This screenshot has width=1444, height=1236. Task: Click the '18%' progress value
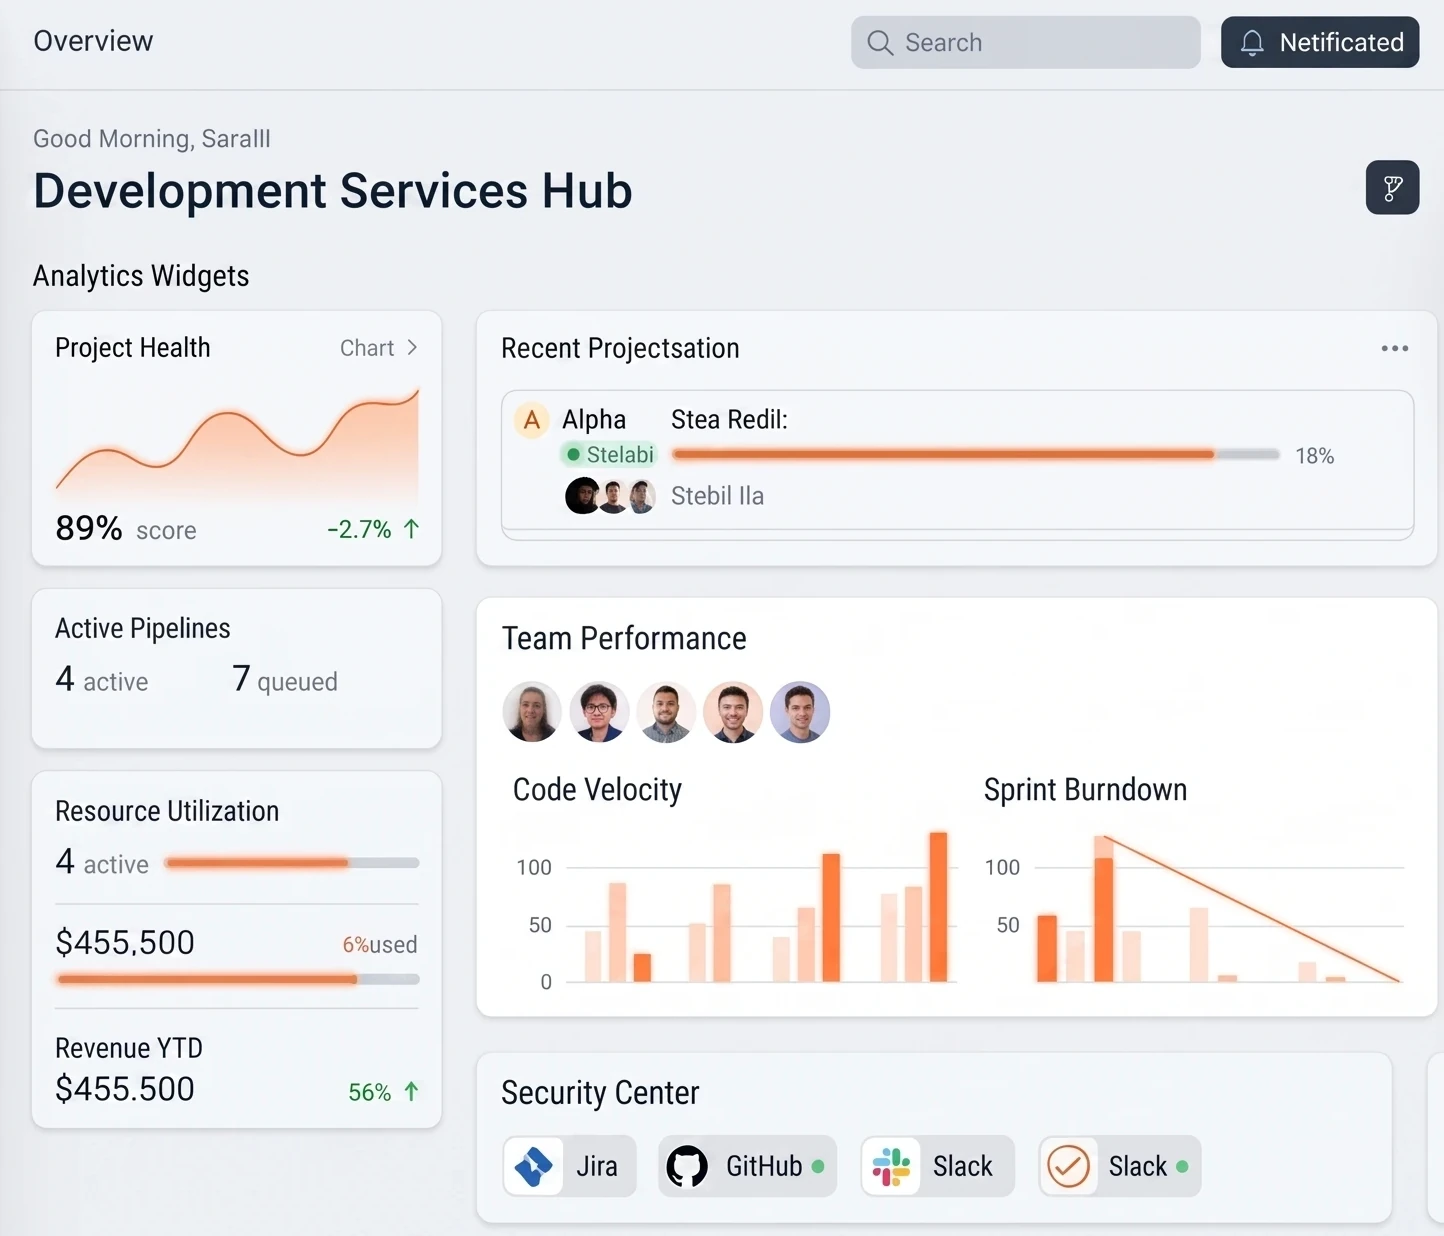(x=1314, y=456)
